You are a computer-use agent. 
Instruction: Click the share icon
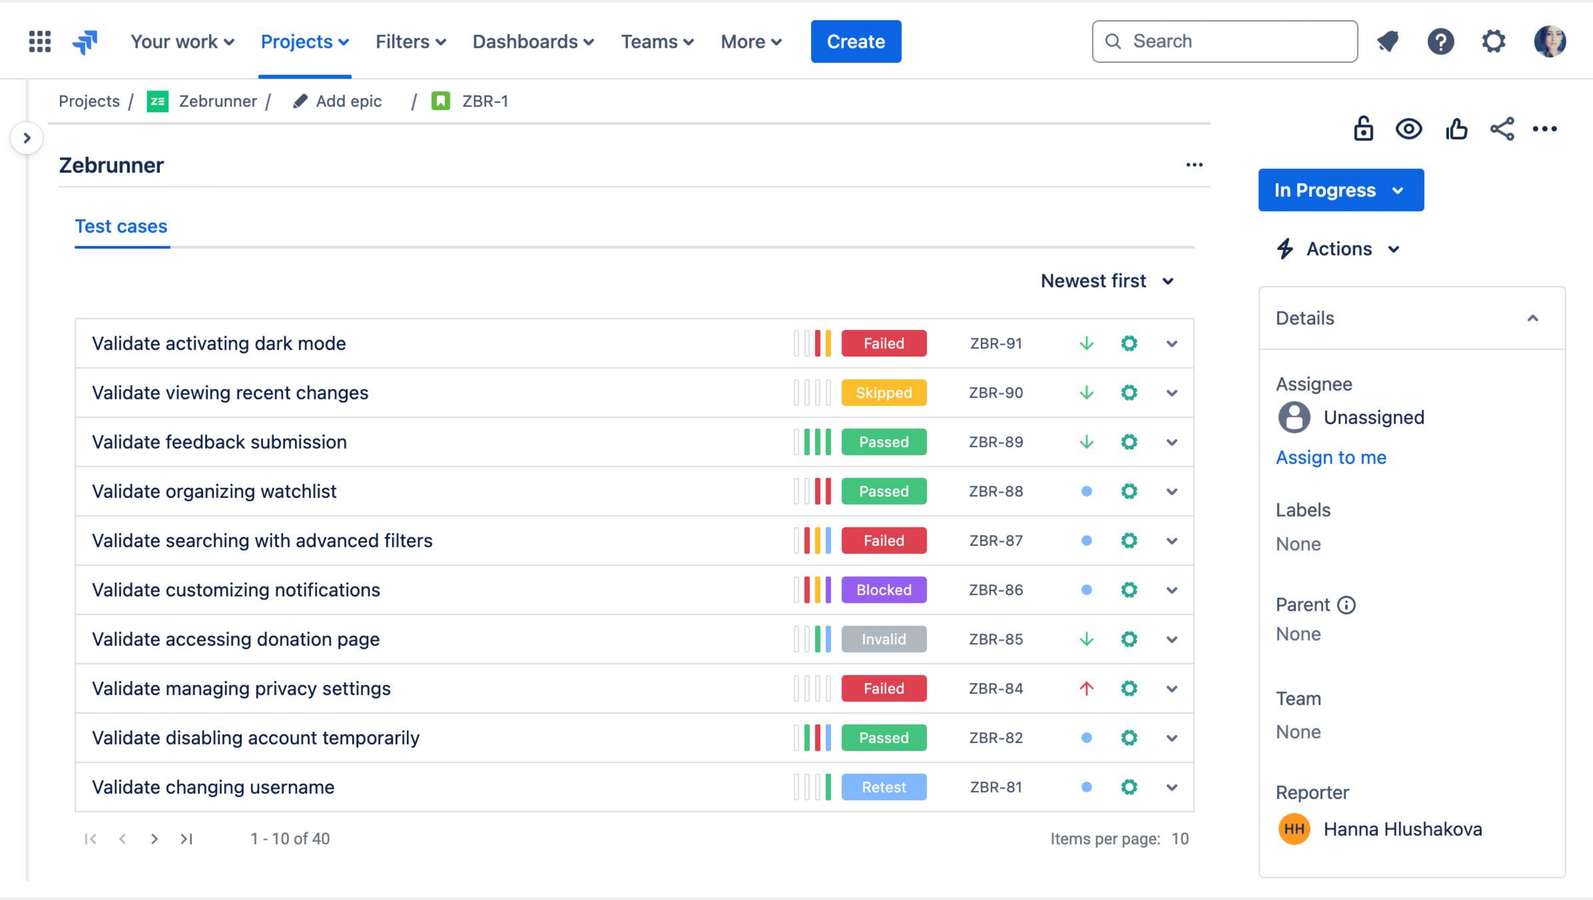pos(1501,128)
